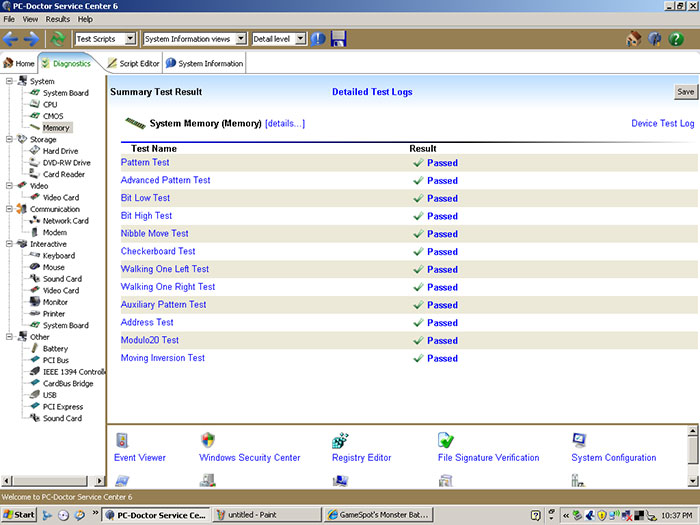Click the [details...] link for System Memory
This screenshot has width=700, height=525.
tap(285, 123)
